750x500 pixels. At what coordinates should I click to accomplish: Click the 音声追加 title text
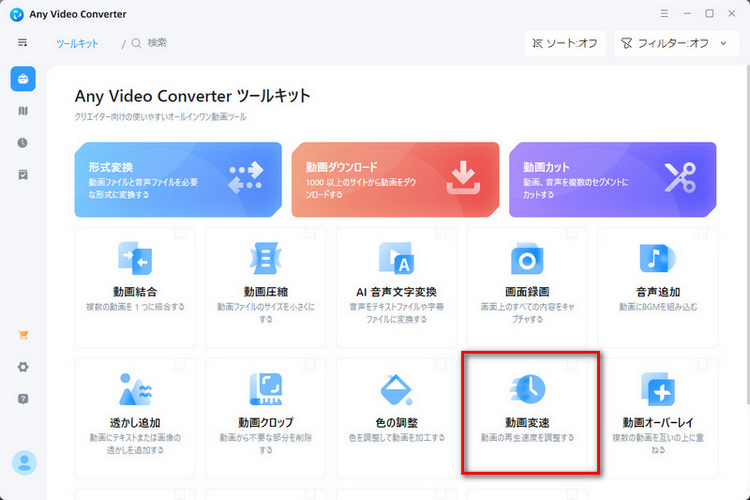click(x=658, y=292)
